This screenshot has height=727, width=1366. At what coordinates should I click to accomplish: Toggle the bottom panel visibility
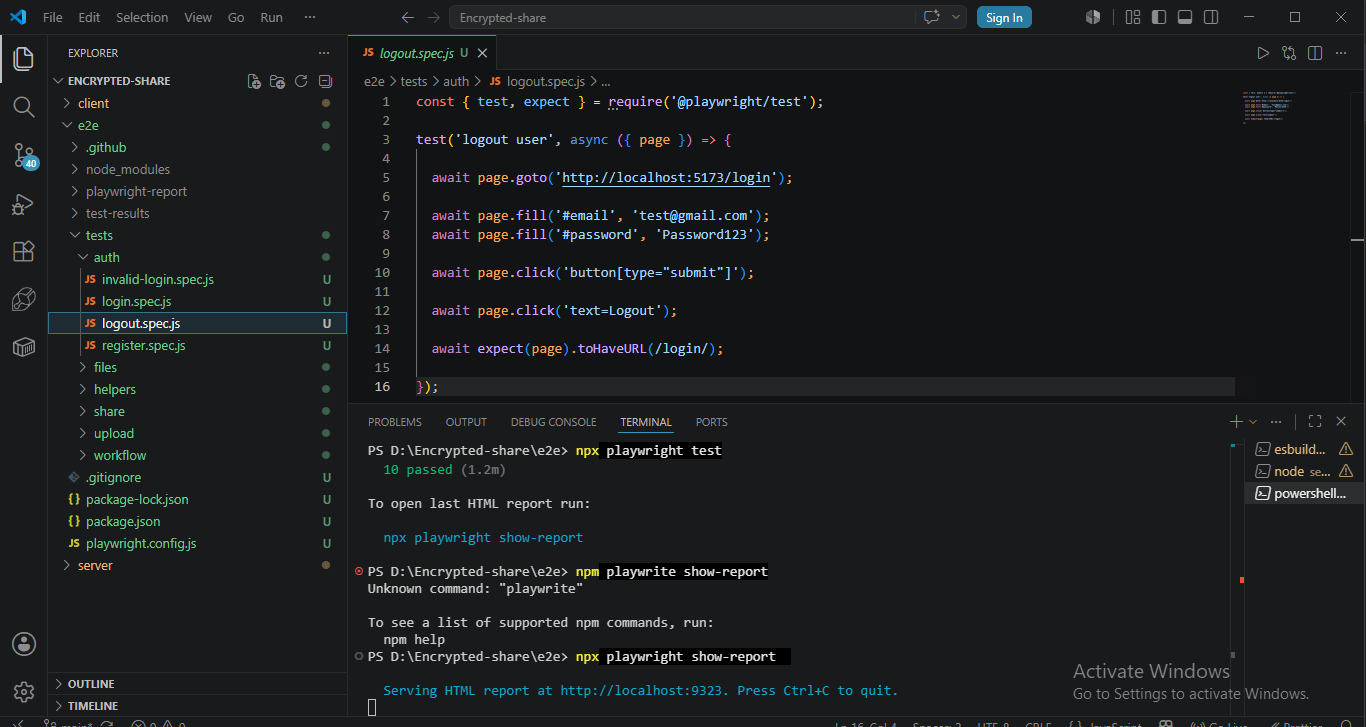[1185, 17]
